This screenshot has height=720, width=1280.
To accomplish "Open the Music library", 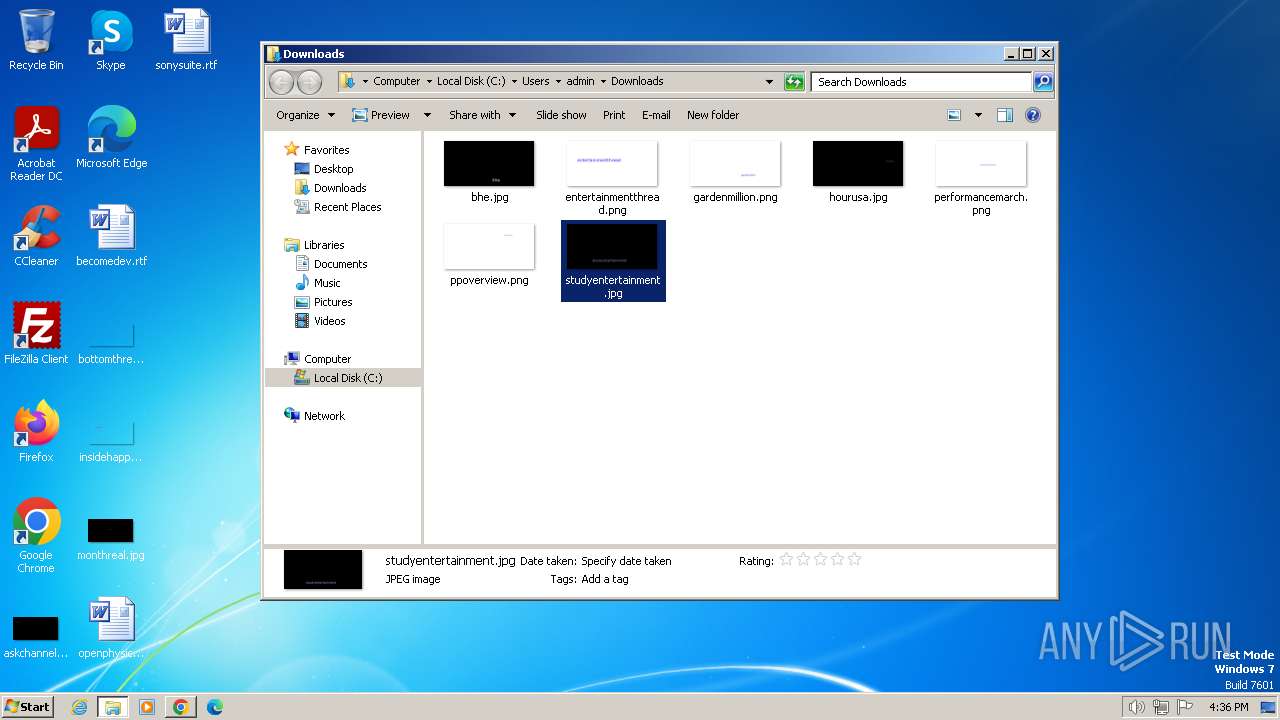I will click(327, 283).
